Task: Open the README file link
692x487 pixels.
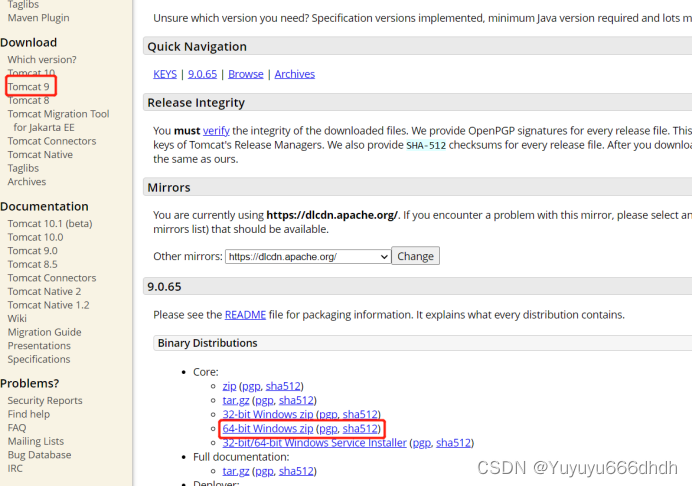Action: pyautogui.click(x=245, y=315)
